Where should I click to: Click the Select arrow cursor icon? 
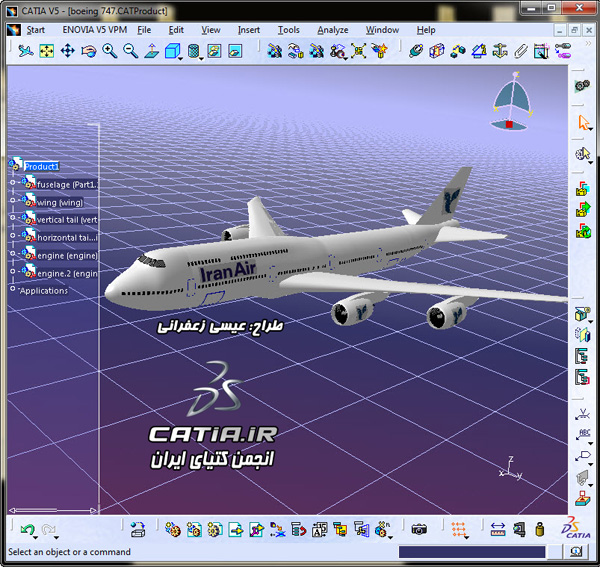pyautogui.click(x=584, y=123)
